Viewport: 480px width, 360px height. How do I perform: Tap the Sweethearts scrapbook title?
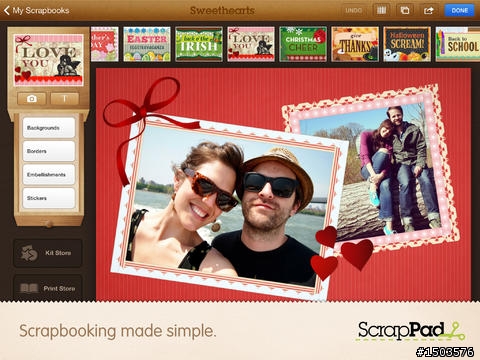point(222,11)
